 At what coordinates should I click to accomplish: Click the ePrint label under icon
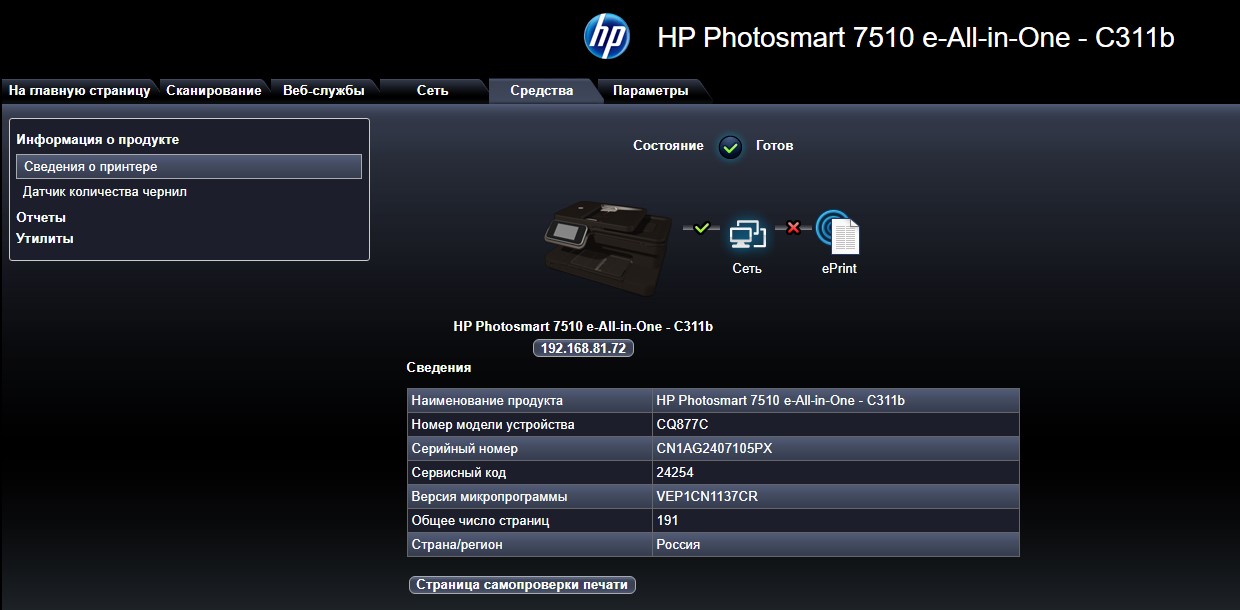(839, 268)
